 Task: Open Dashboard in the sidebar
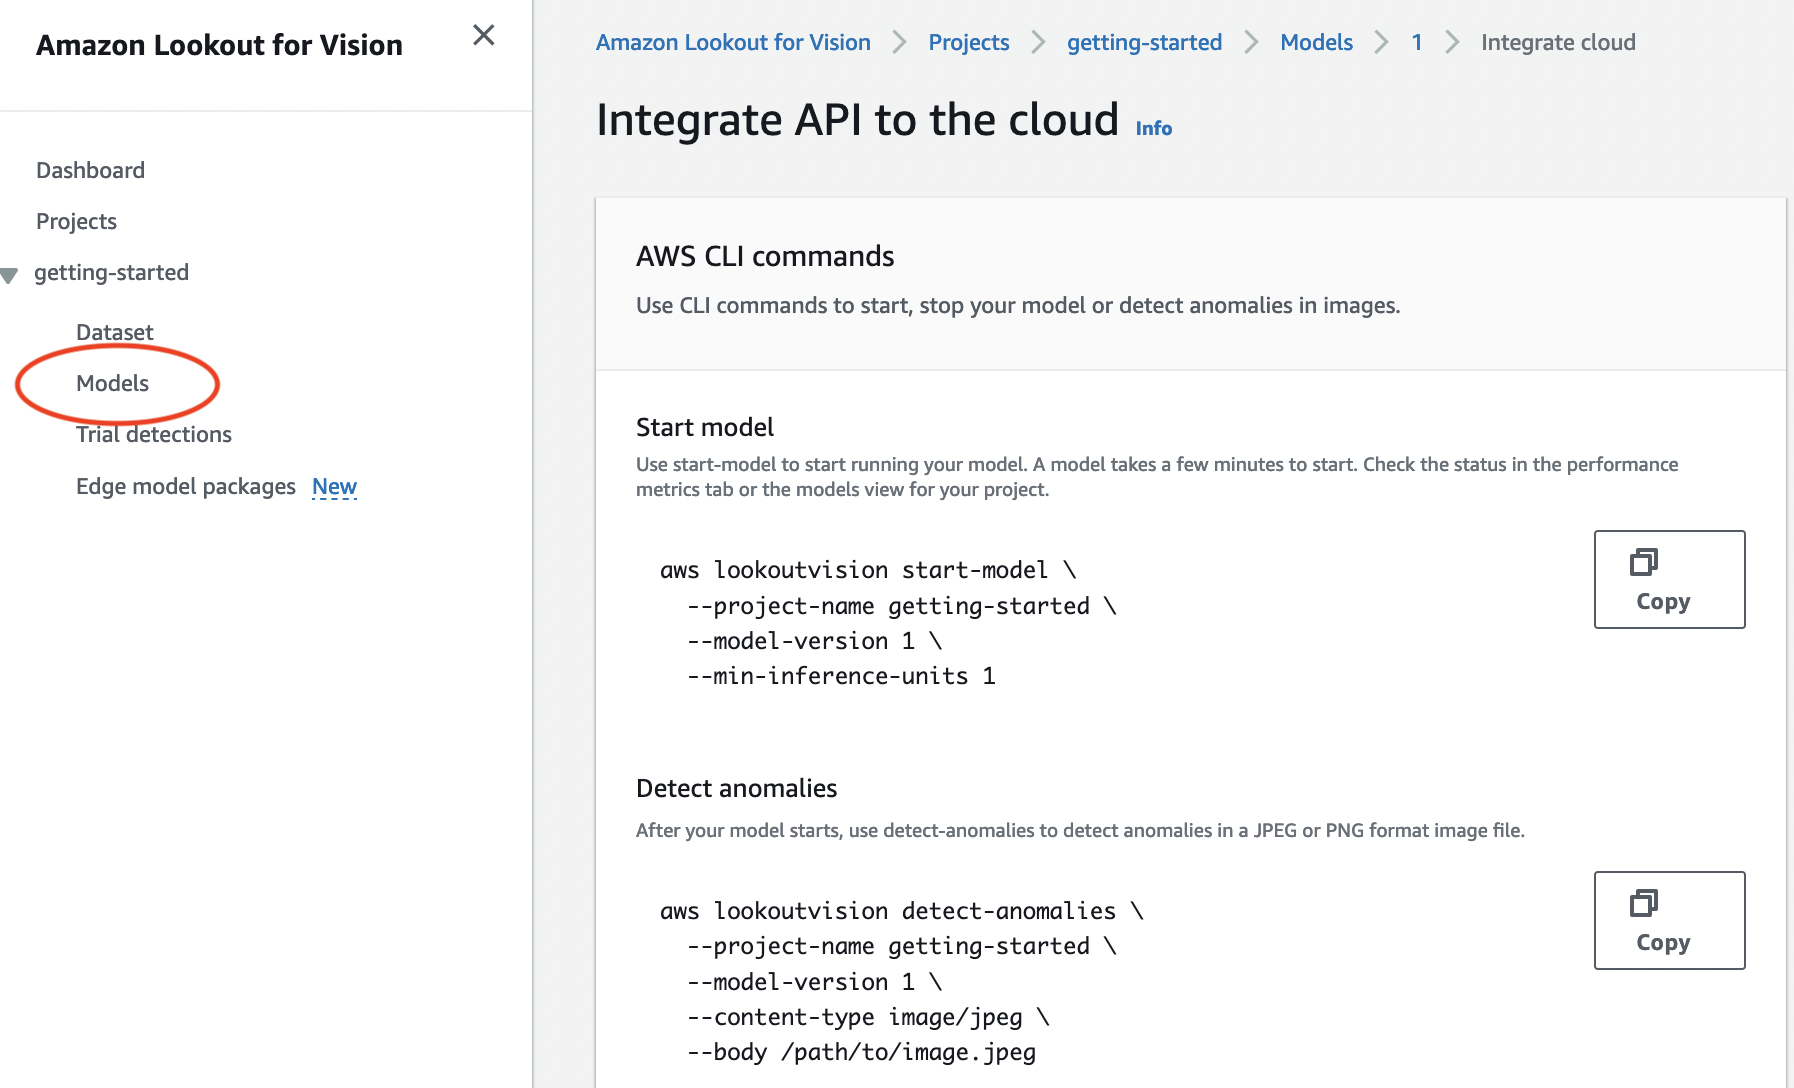(90, 170)
